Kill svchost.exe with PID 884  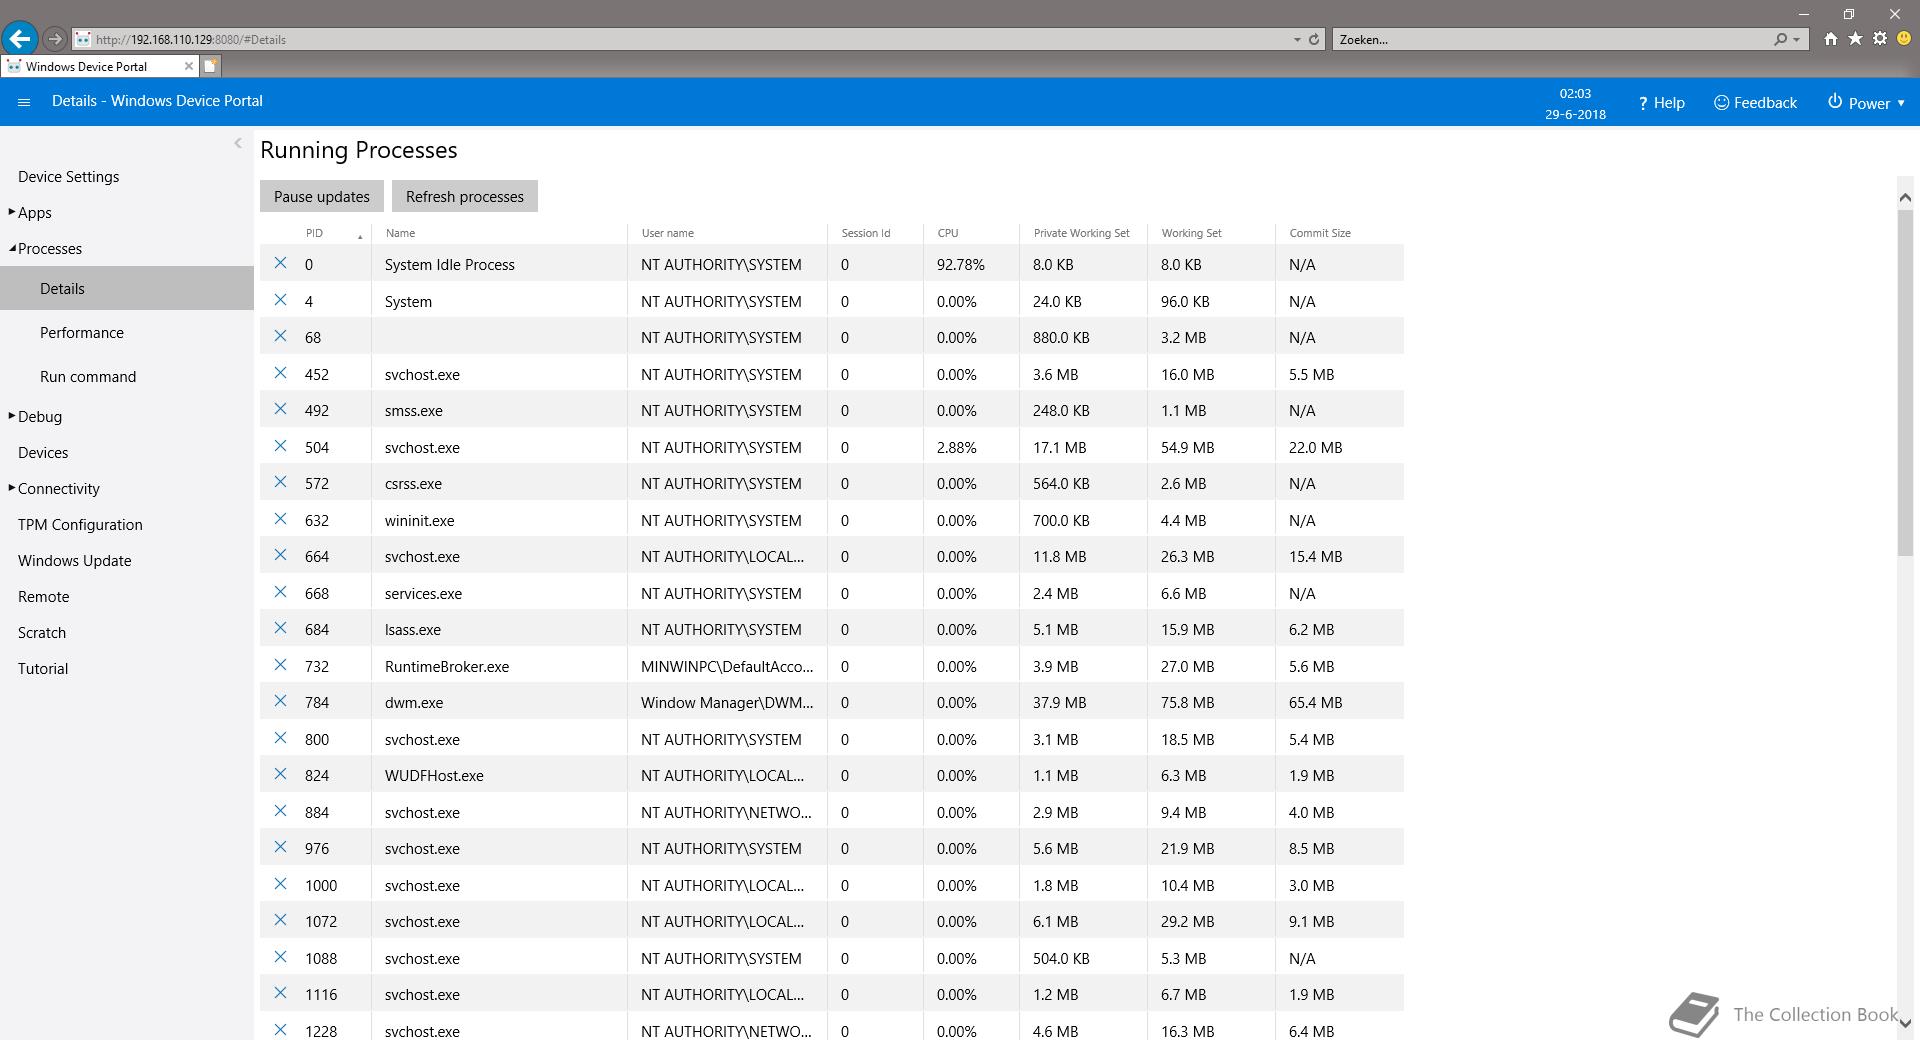click(x=281, y=811)
